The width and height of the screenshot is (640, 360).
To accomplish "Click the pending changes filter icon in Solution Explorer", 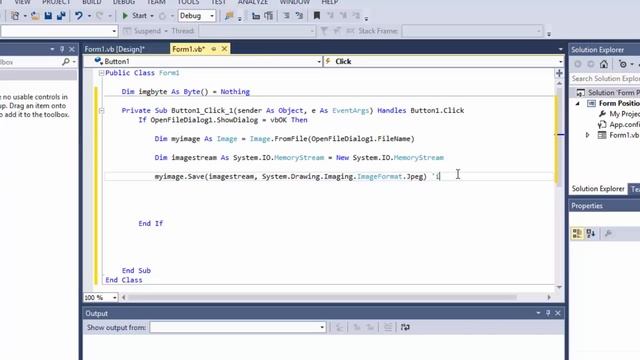I will tap(623, 64).
